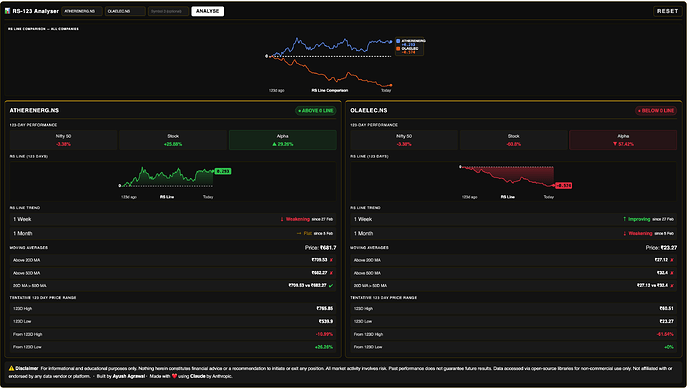Click ATHERENERG Stock +25.88% performance tile
Viewport: 690px width, 388px height.
(173, 140)
